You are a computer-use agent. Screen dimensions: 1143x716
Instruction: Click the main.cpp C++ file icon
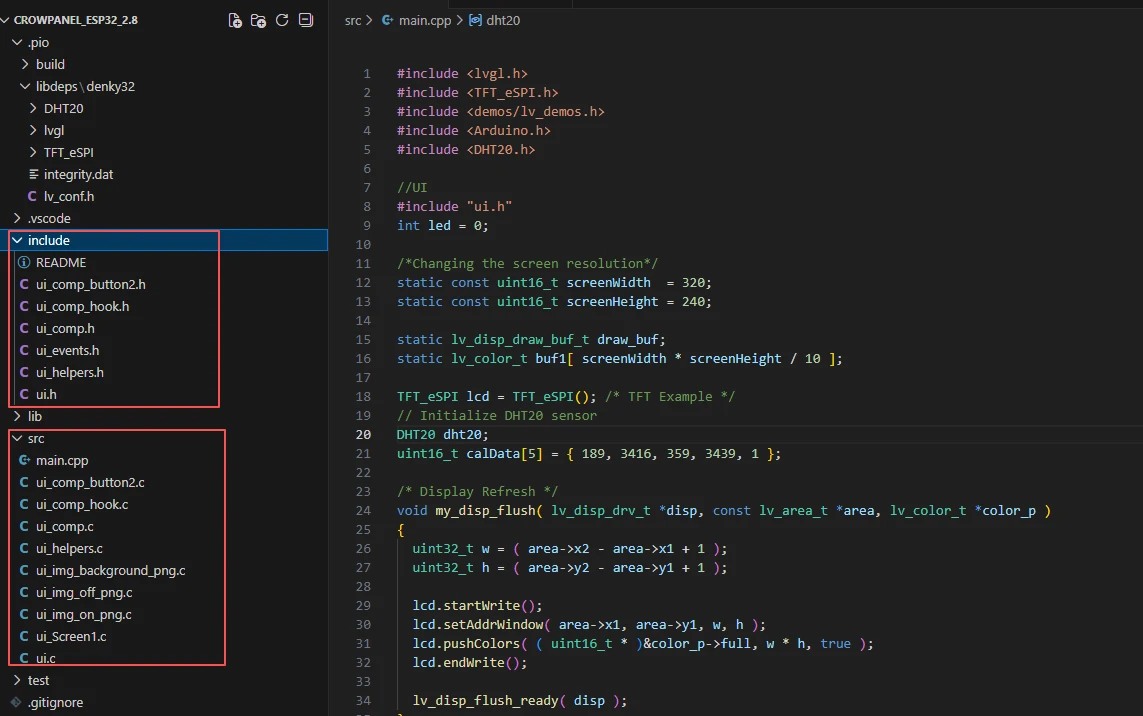point(24,461)
